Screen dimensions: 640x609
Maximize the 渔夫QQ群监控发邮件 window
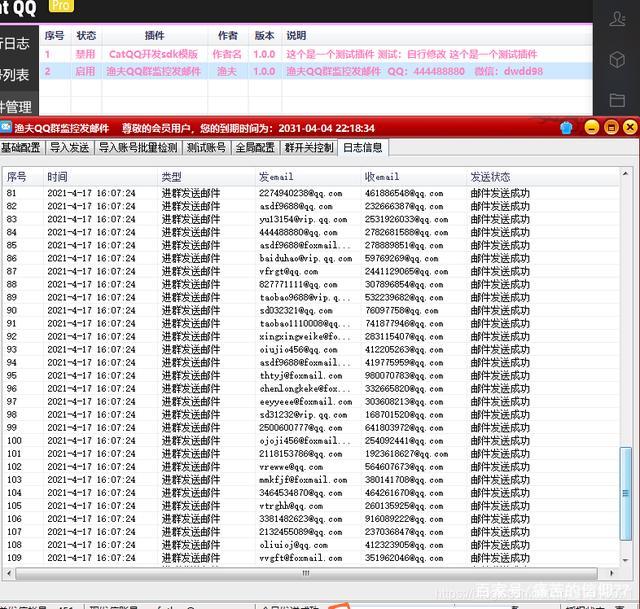pyautogui.click(x=611, y=128)
